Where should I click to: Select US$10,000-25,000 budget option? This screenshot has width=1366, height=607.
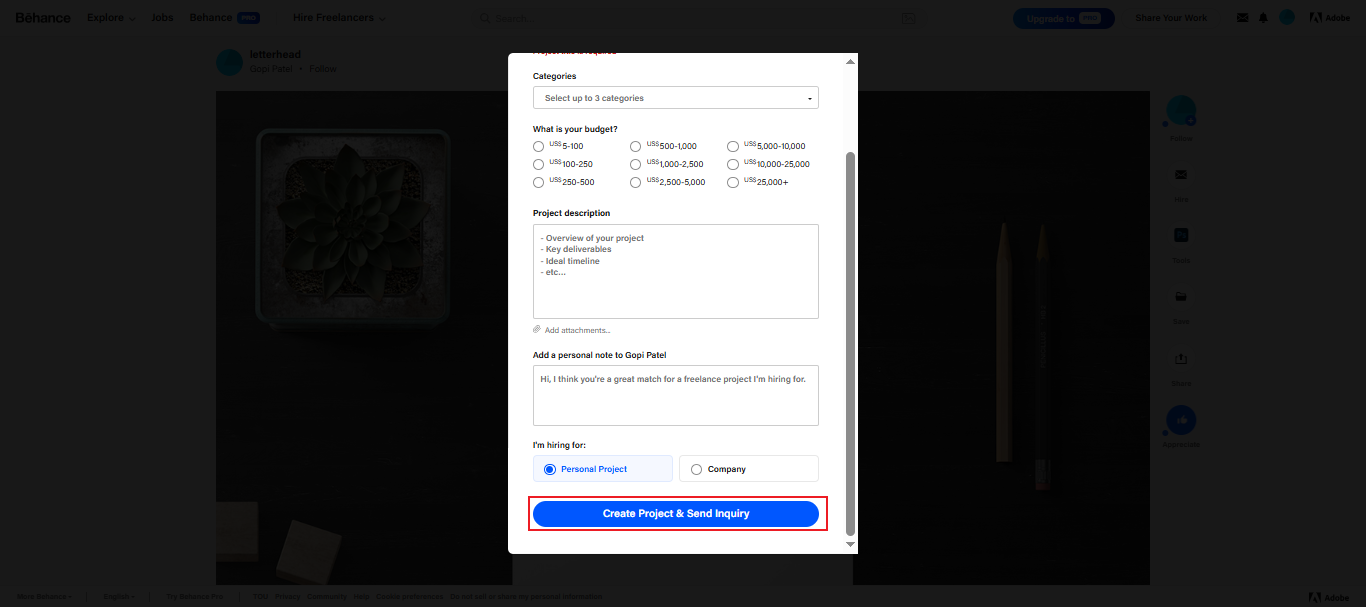pos(733,165)
